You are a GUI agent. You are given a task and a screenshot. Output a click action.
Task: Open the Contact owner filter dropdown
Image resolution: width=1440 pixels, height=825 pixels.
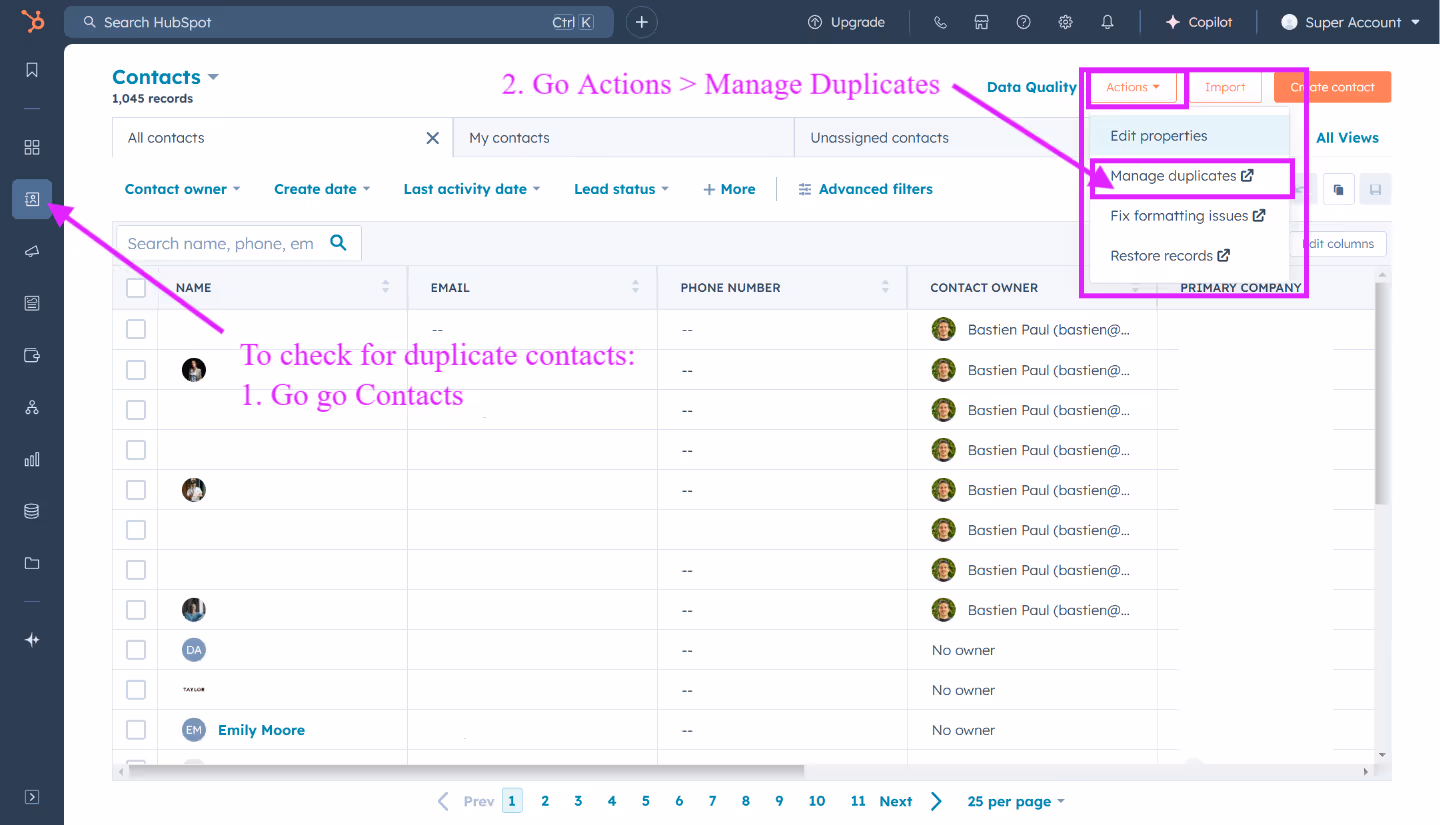tap(182, 188)
